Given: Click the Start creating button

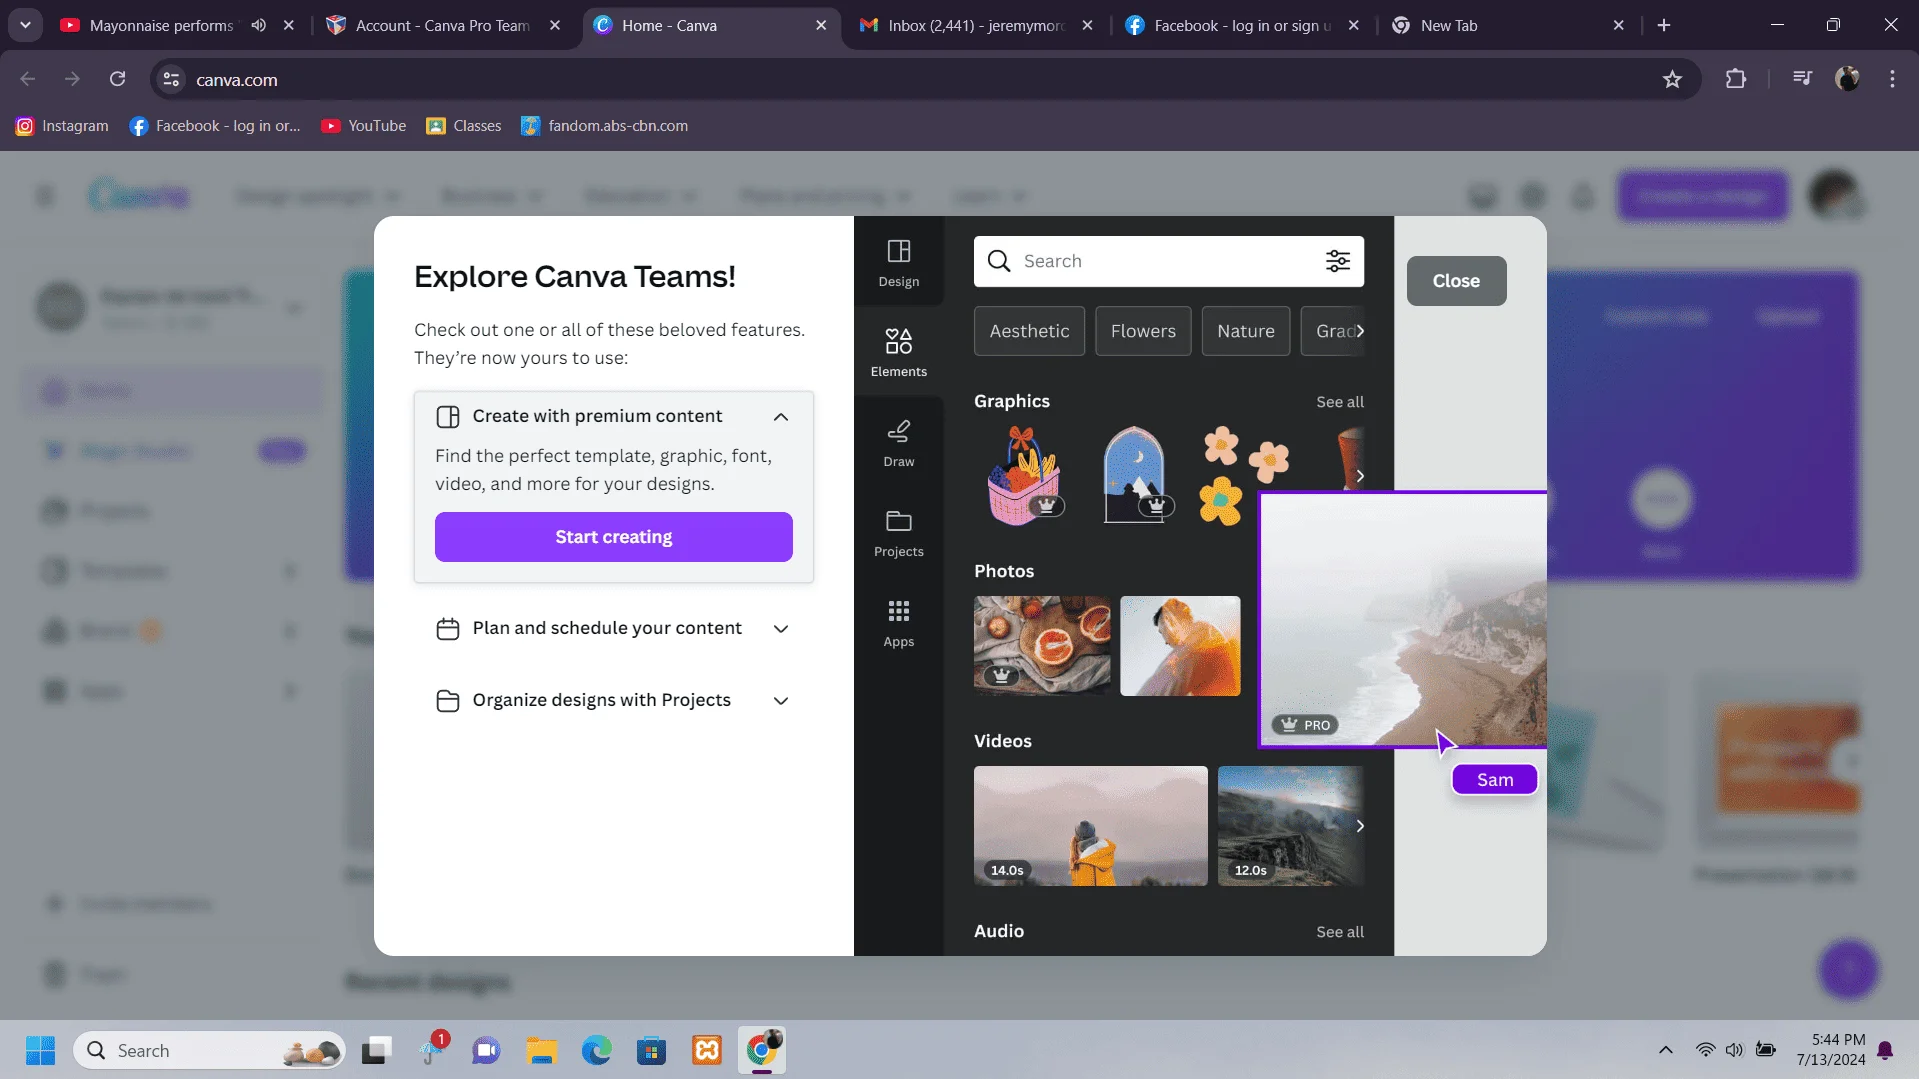Looking at the screenshot, I should tap(613, 537).
